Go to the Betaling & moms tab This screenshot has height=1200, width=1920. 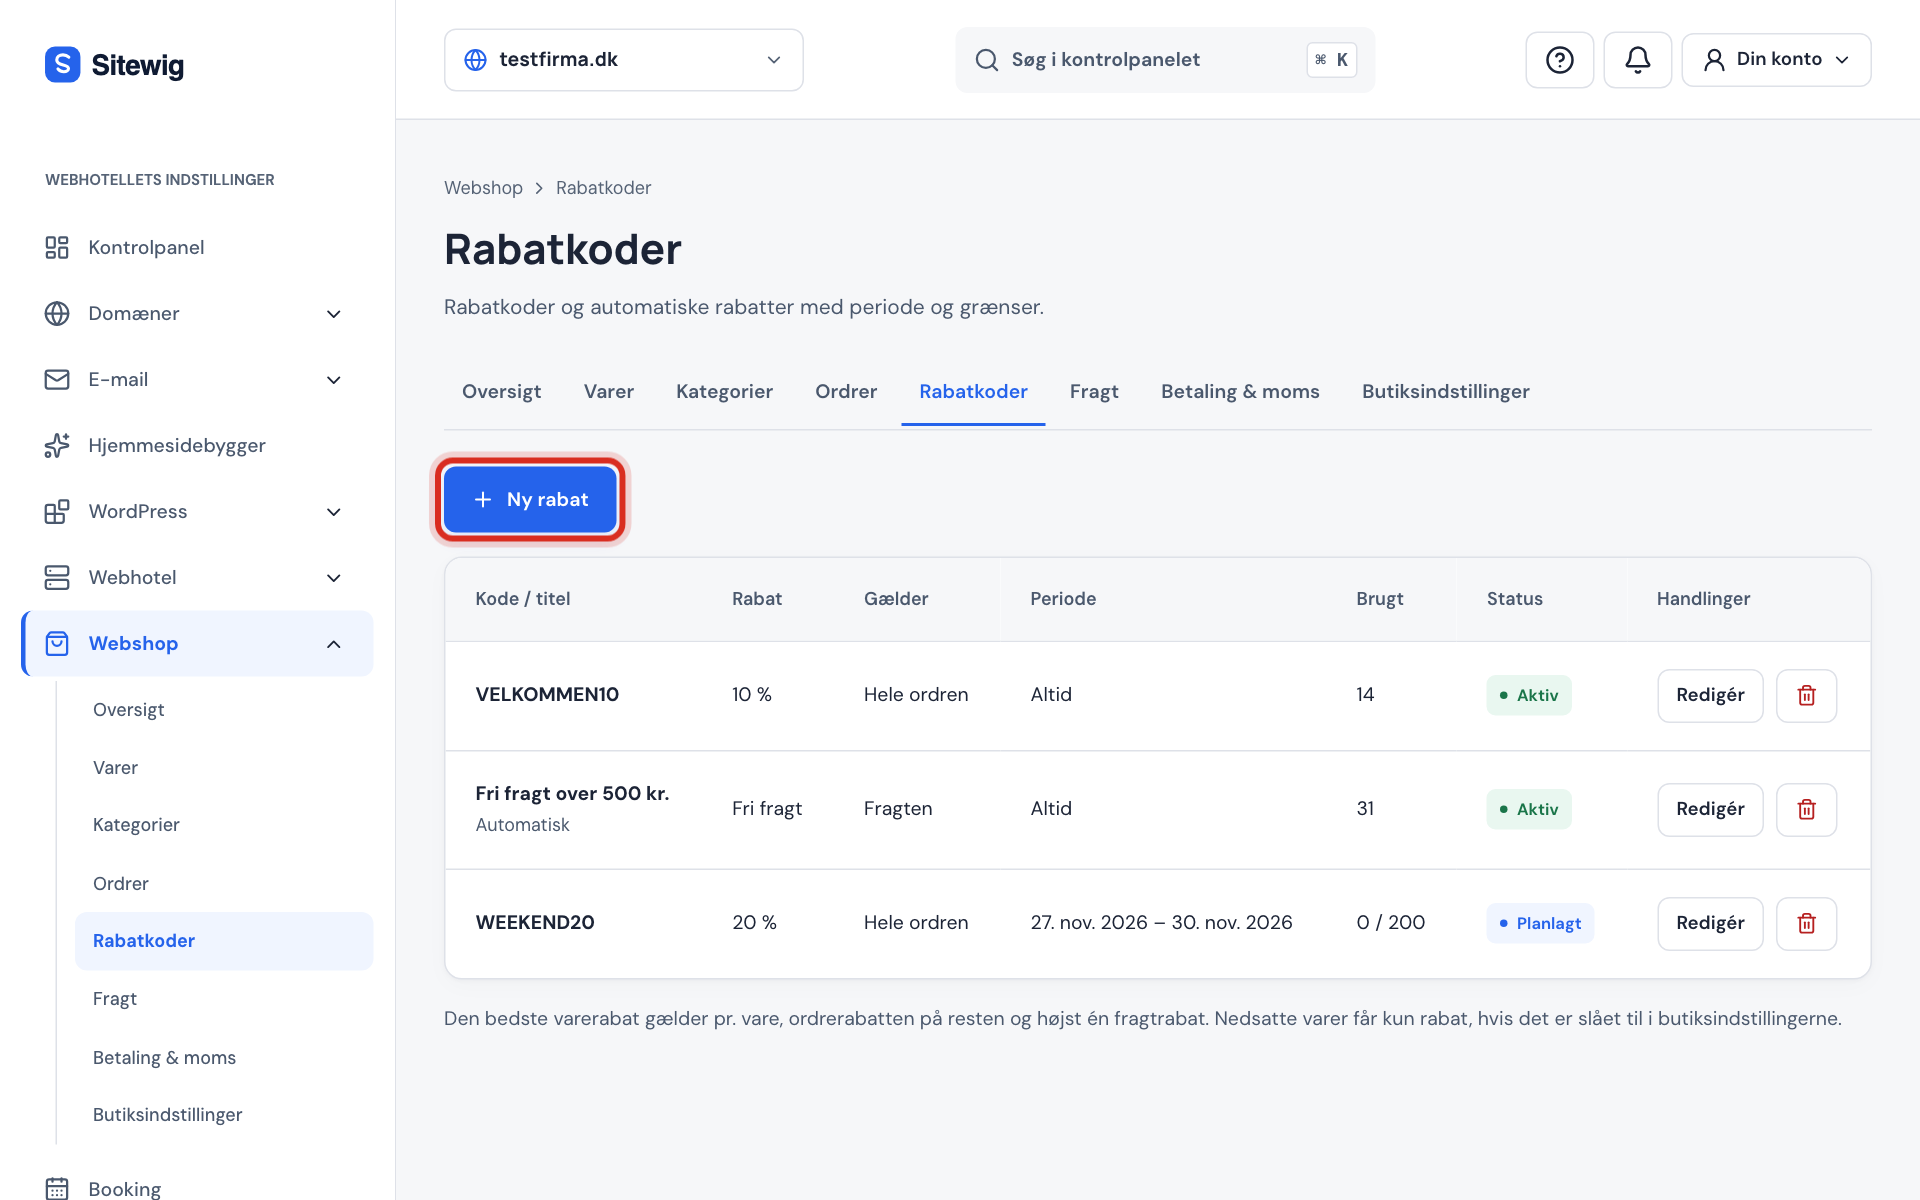point(1240,392)
